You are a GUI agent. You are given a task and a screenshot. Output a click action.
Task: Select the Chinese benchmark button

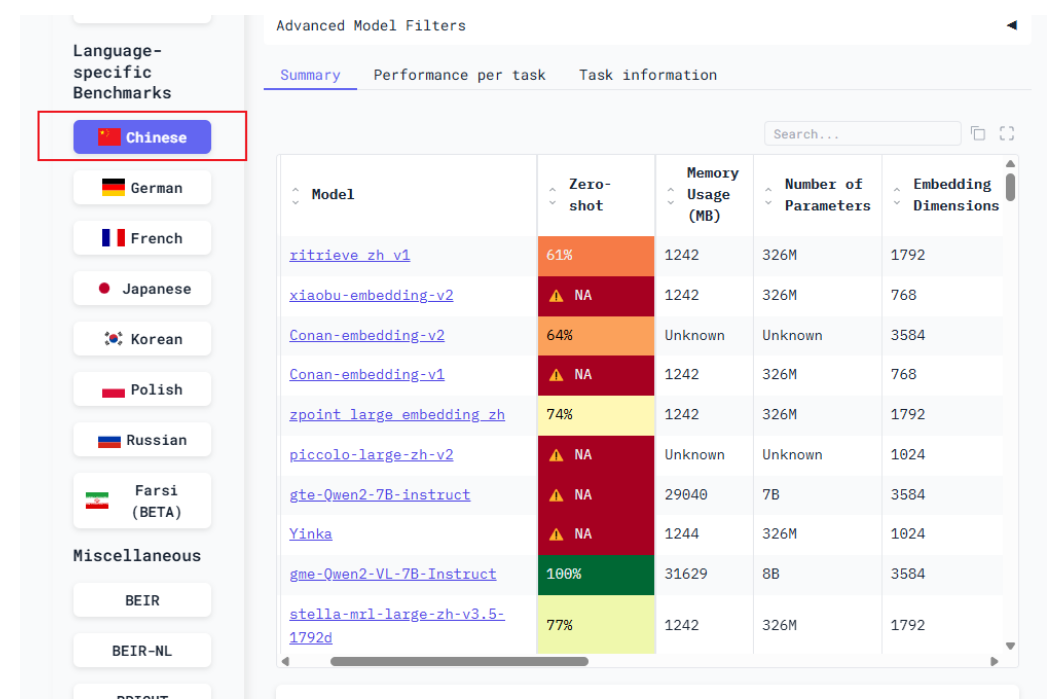point(142,137)
